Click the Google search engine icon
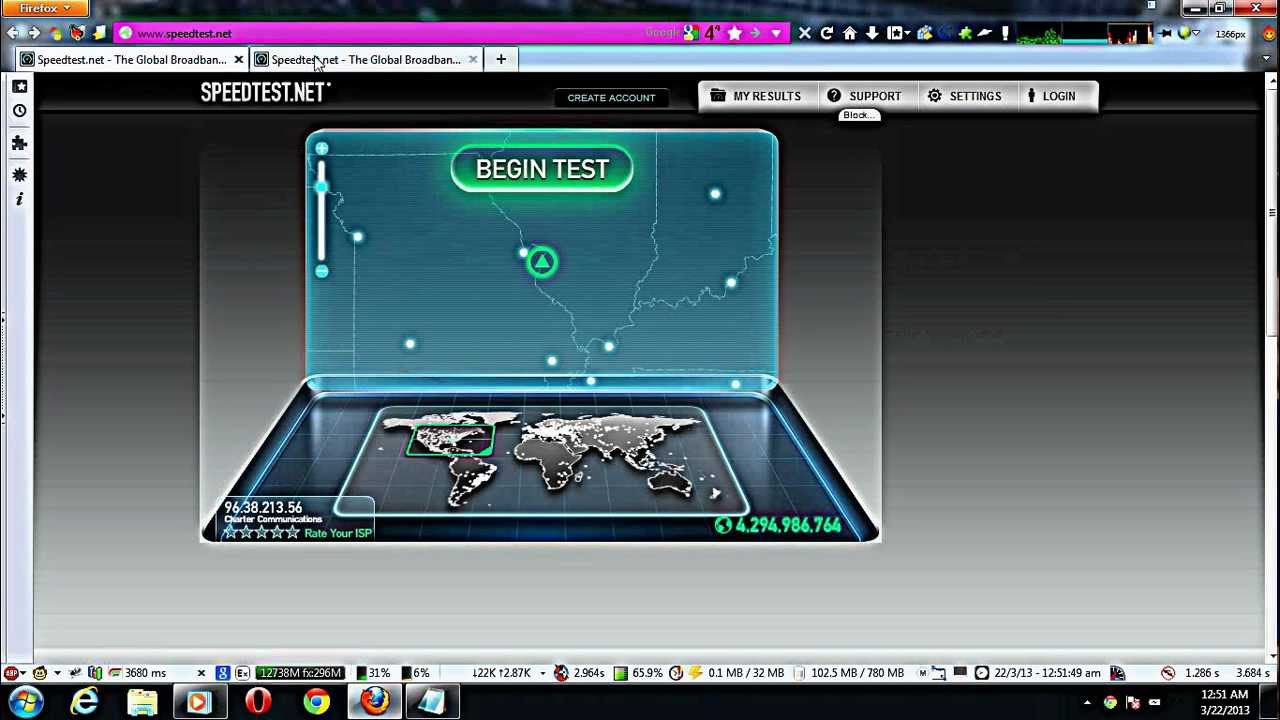Screen dimensions: 1280x720 [690, 33]
